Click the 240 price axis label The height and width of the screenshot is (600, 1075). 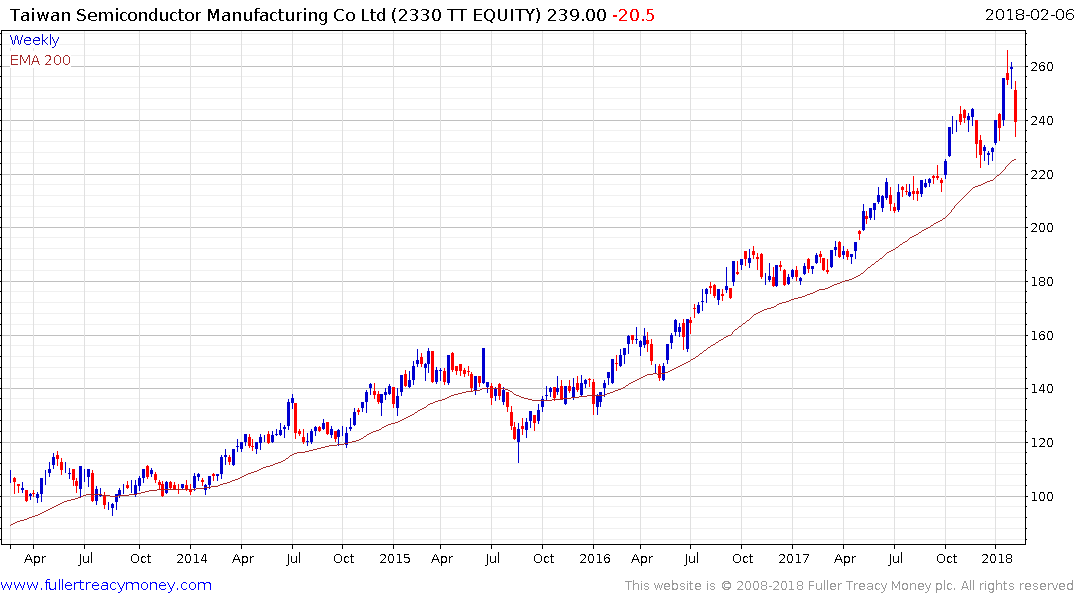(1042, 121)
